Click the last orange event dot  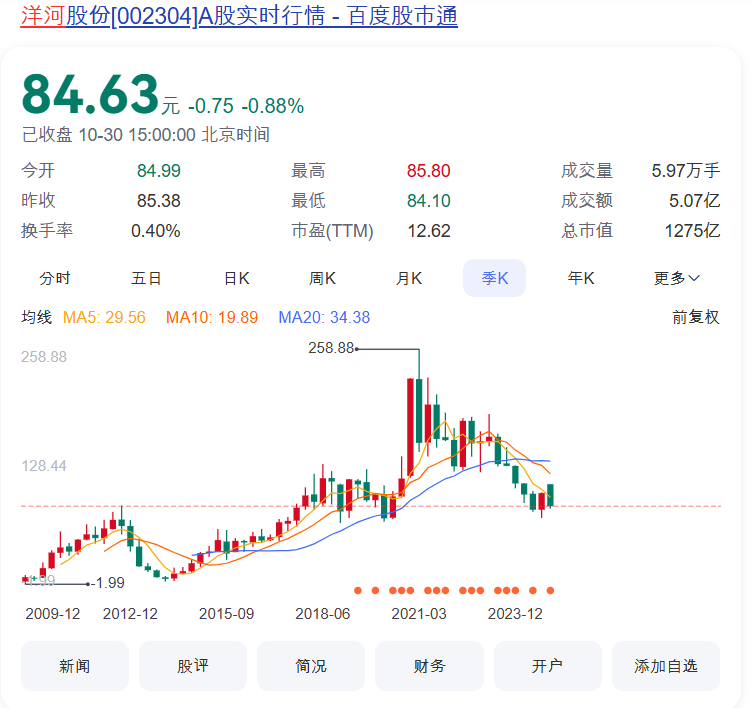pyautogui.click(x=551, y=590)
